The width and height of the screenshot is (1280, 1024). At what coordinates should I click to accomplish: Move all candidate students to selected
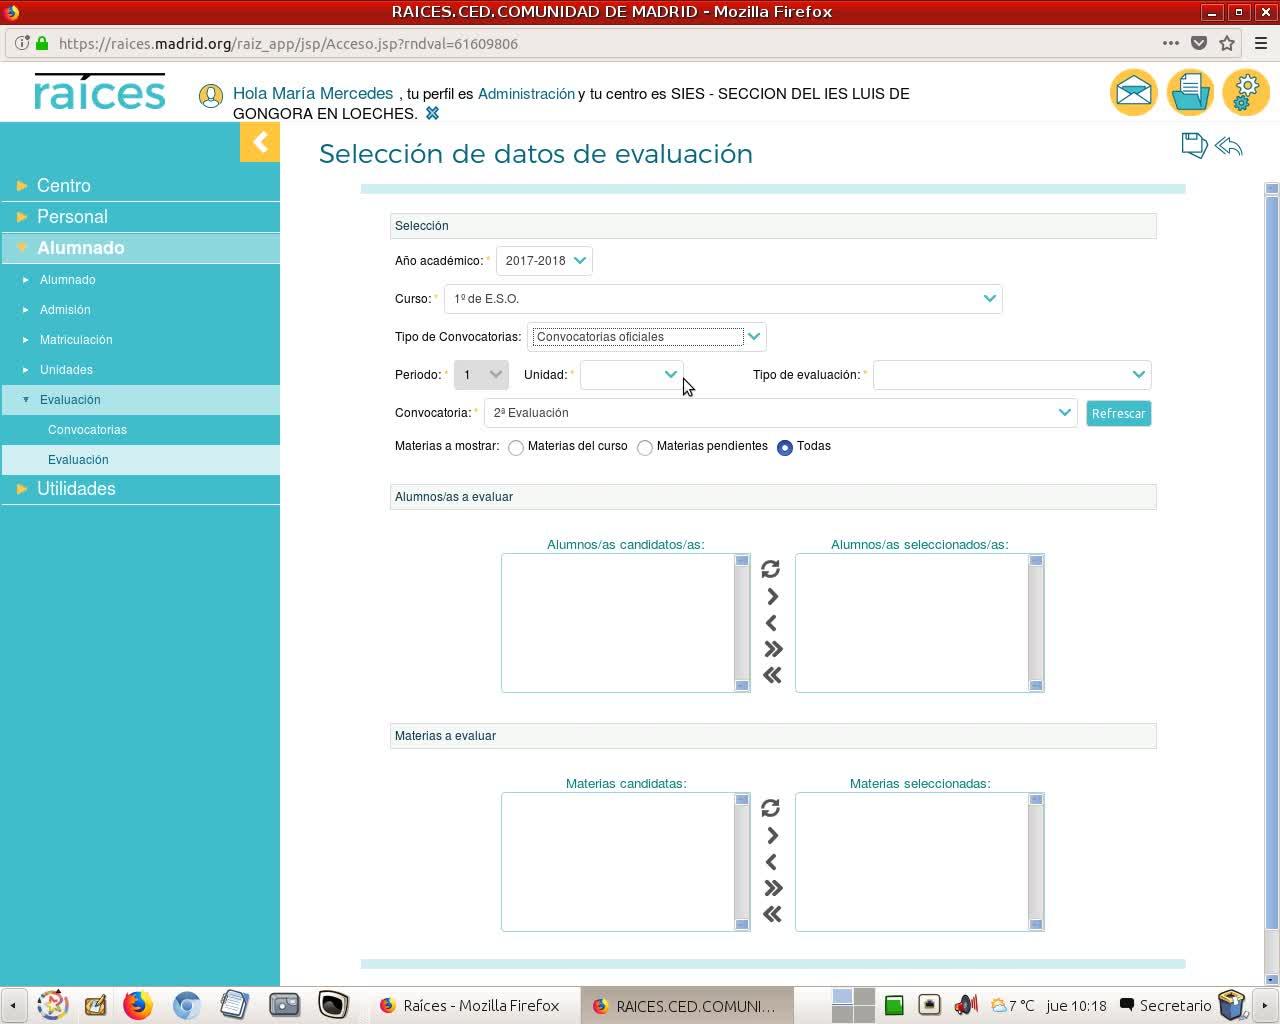click(772, 650)
